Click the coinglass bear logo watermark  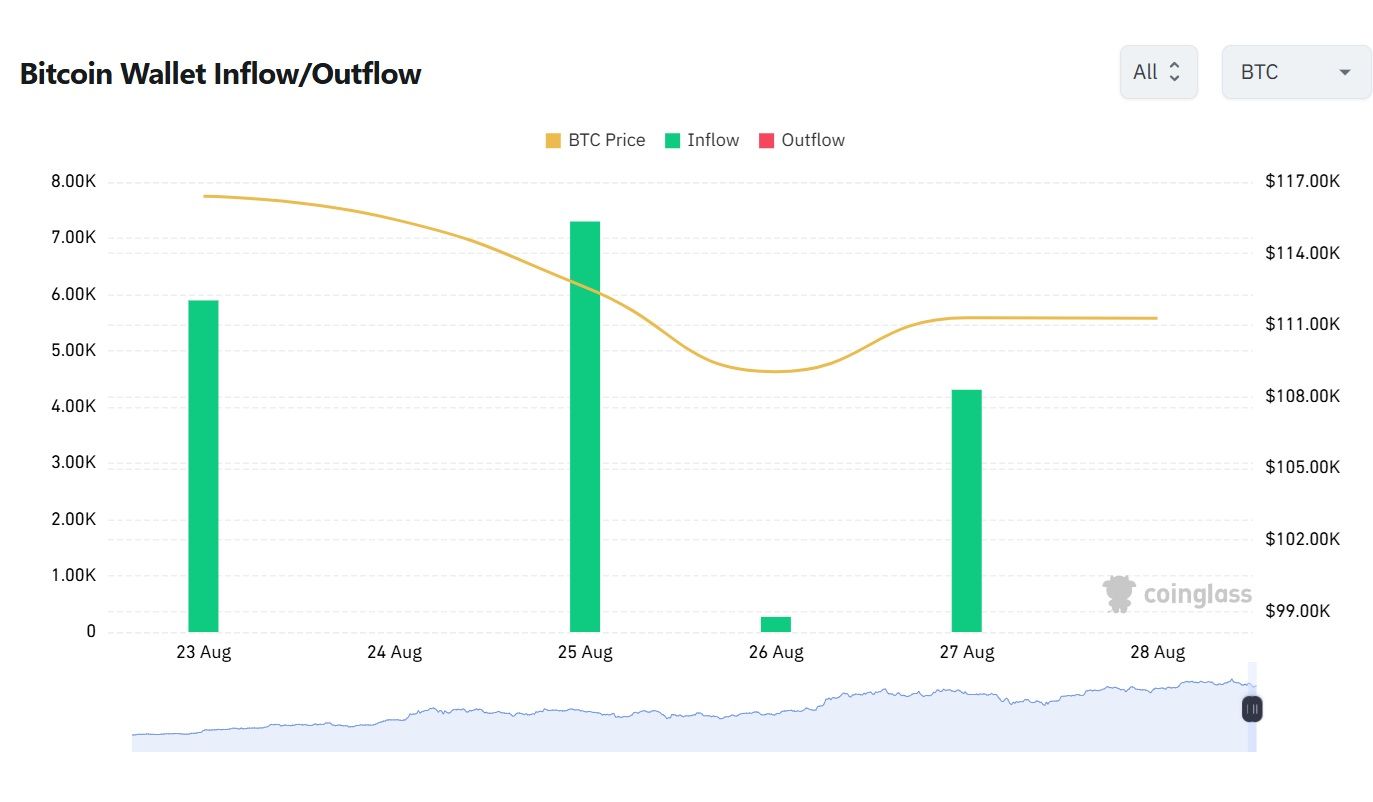[1117, 593]
